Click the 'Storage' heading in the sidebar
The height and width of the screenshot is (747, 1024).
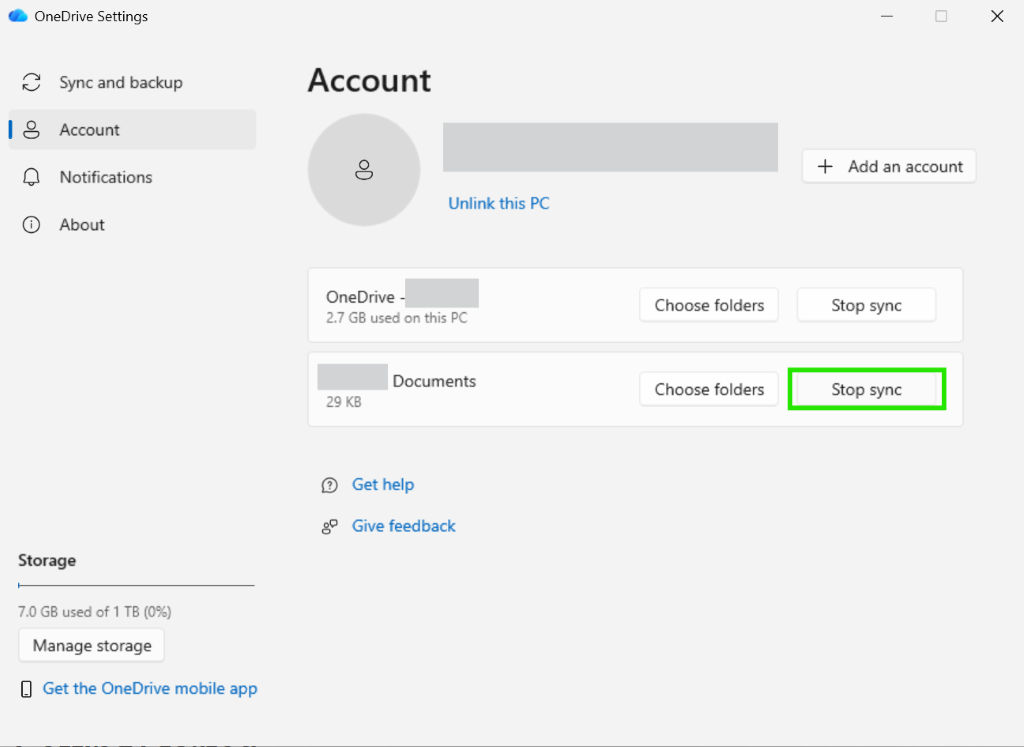[x=47, y=560]
